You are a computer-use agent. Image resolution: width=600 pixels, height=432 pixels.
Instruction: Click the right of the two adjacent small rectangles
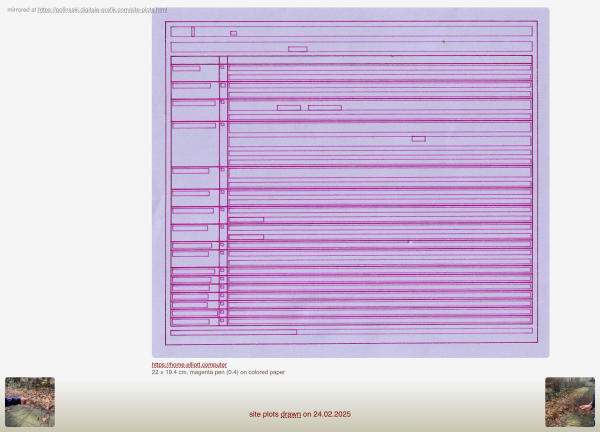(x=324, y=107)
